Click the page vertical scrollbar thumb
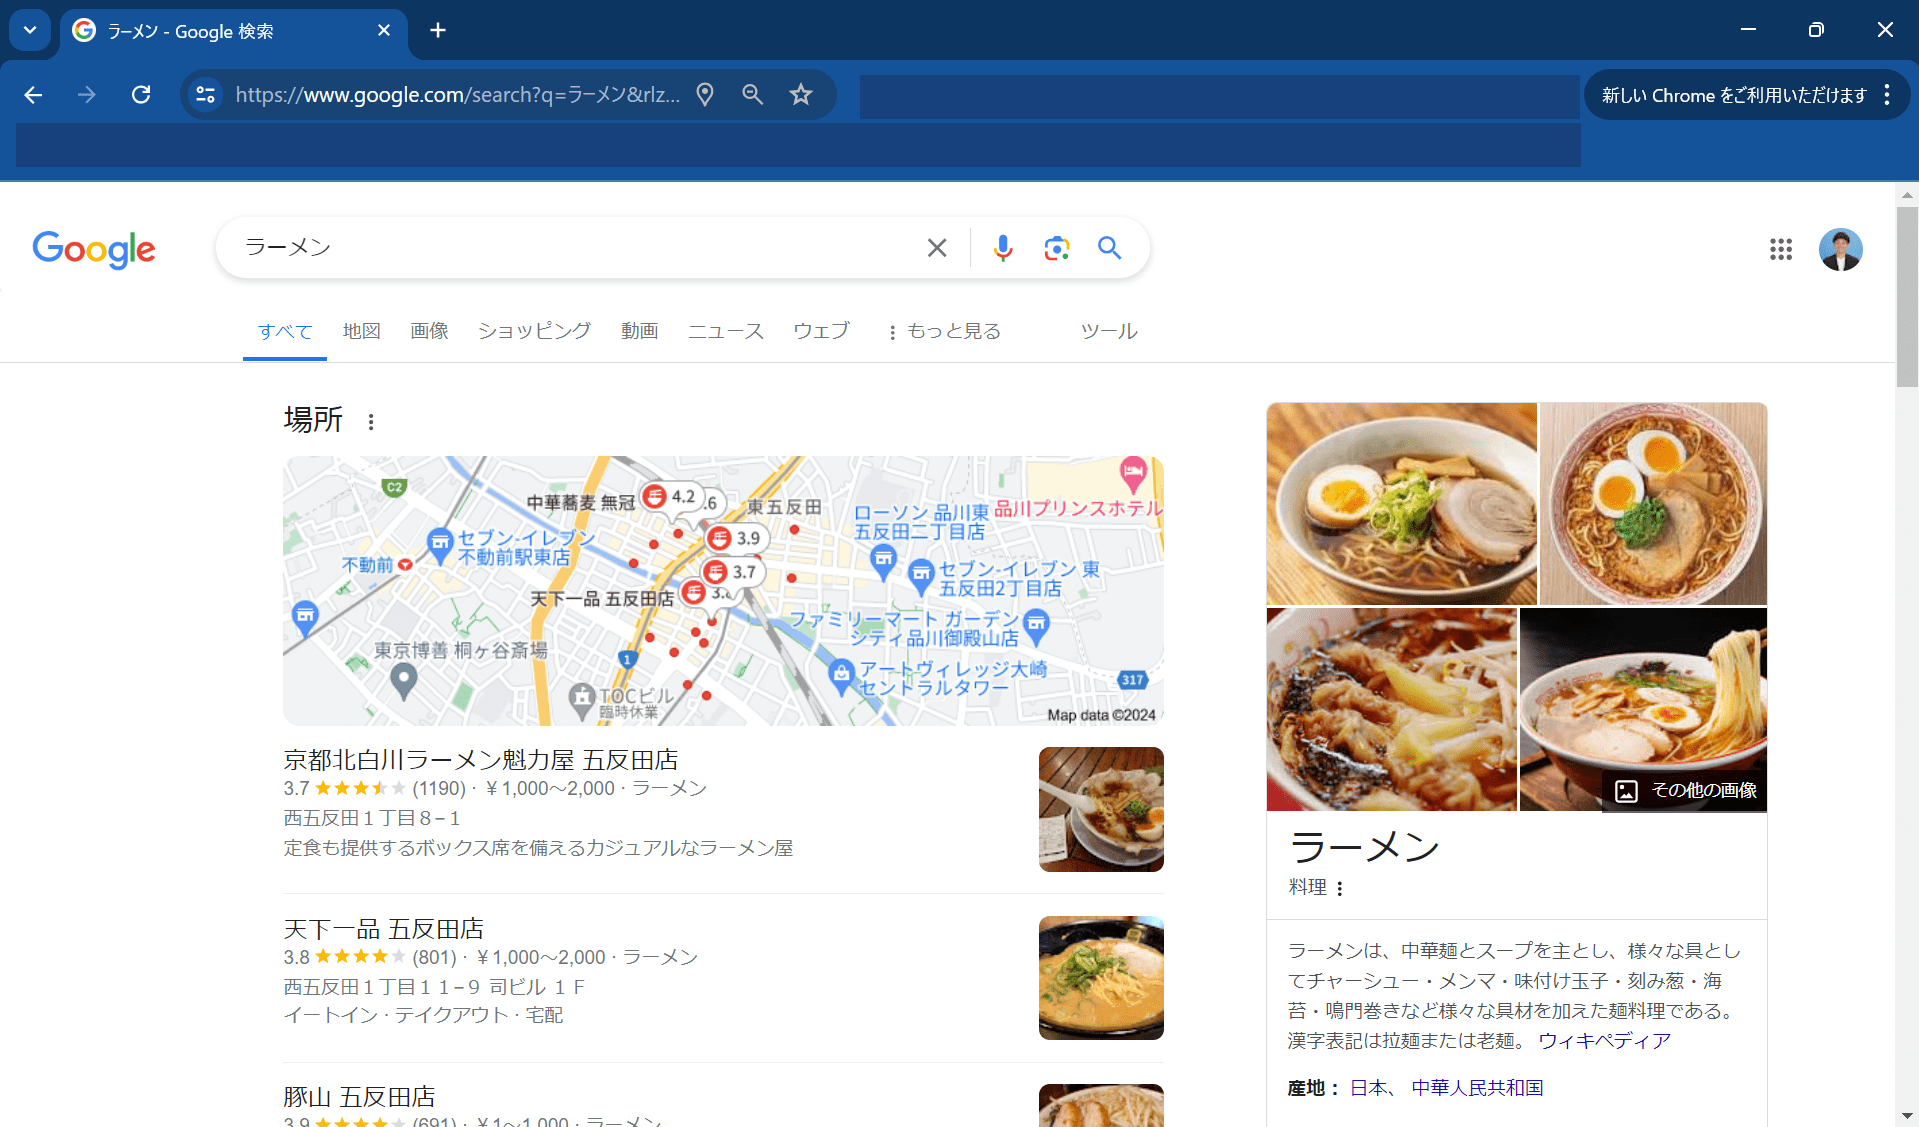Screen dimensions: 1919x1127 pos(1907,296)
